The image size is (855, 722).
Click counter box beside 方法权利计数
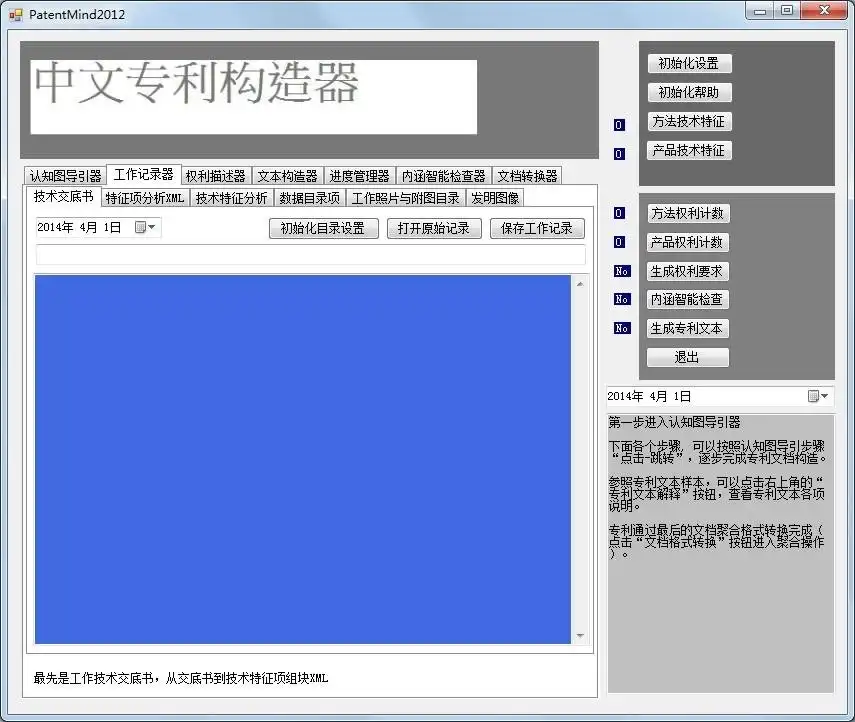619,213
